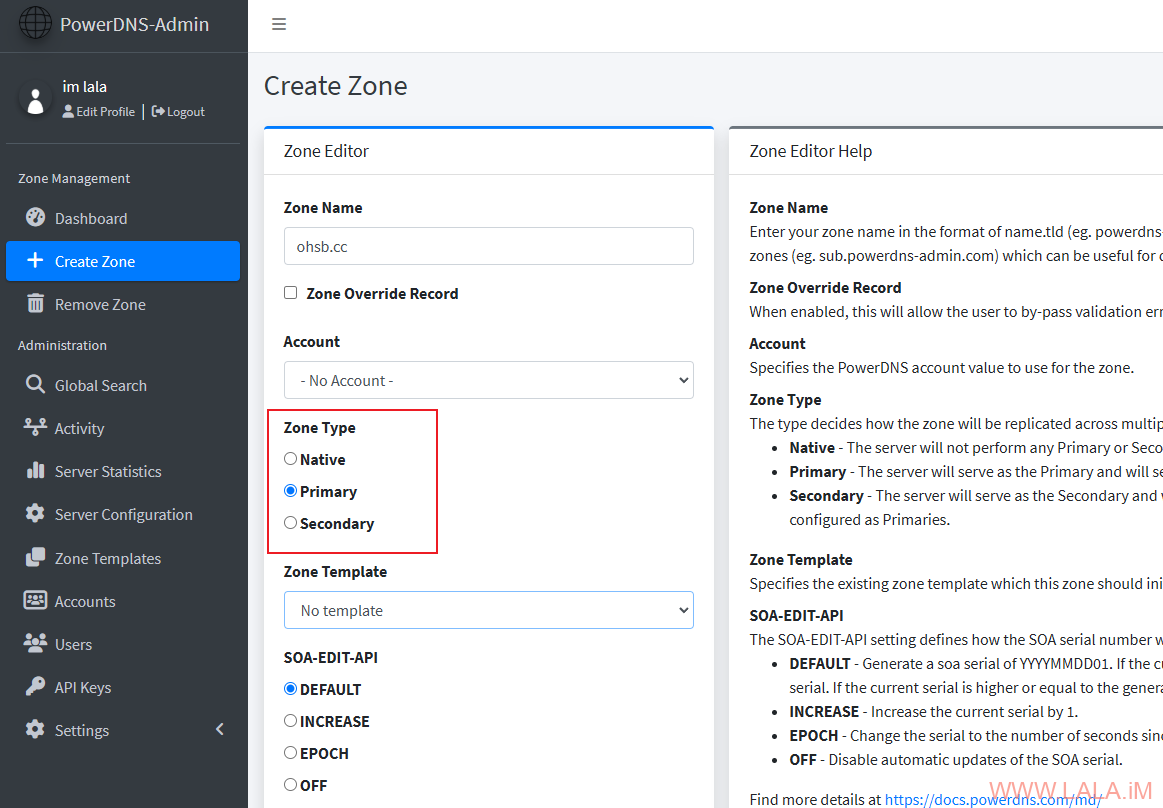Click the API Keys key icon

[x=35, y=687]
